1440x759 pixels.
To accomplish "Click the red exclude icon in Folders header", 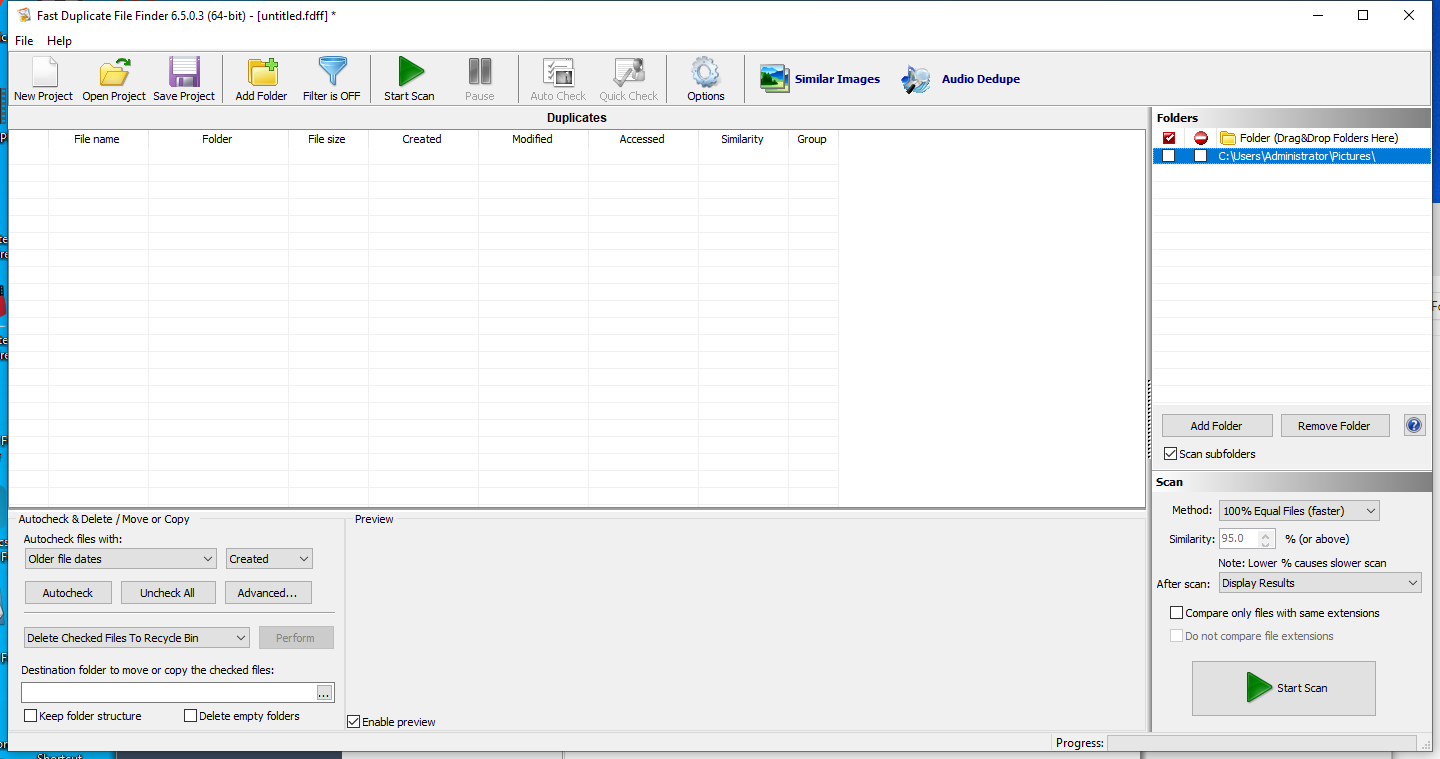I will click(1201, 138).
